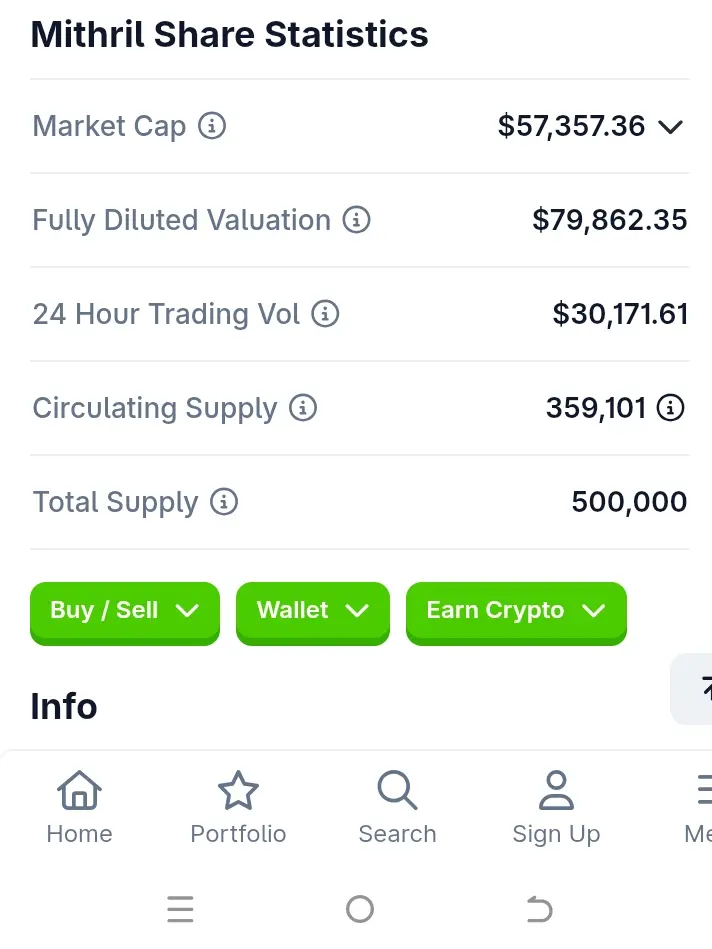Tap the Android recent apps button
This screenshot has height=949, width=712.
(x=181, y=909)
